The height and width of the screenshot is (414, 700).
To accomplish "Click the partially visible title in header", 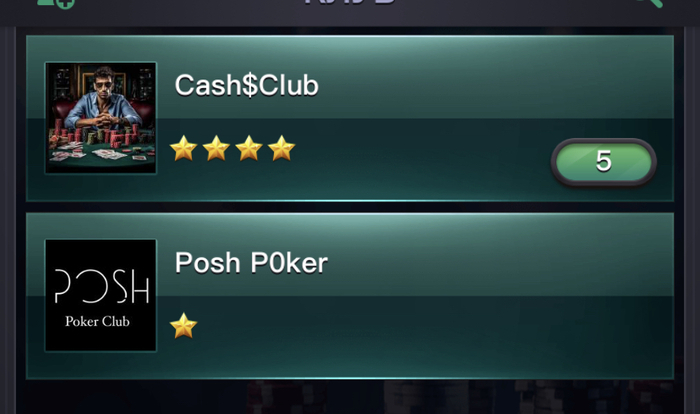I will click(350, 2).
